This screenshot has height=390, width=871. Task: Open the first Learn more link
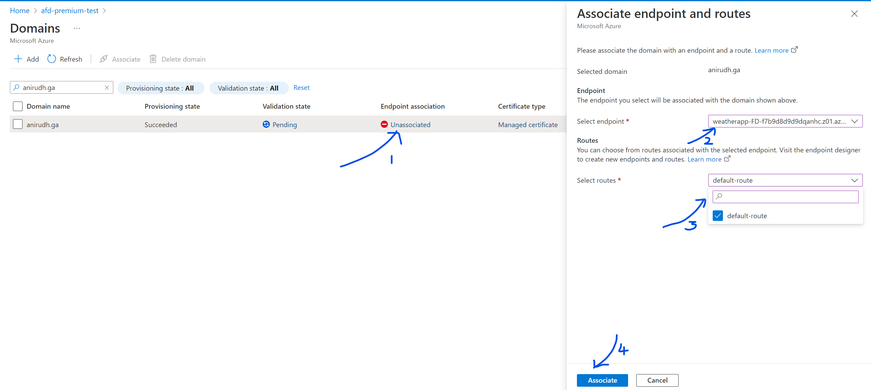point(772,51)
